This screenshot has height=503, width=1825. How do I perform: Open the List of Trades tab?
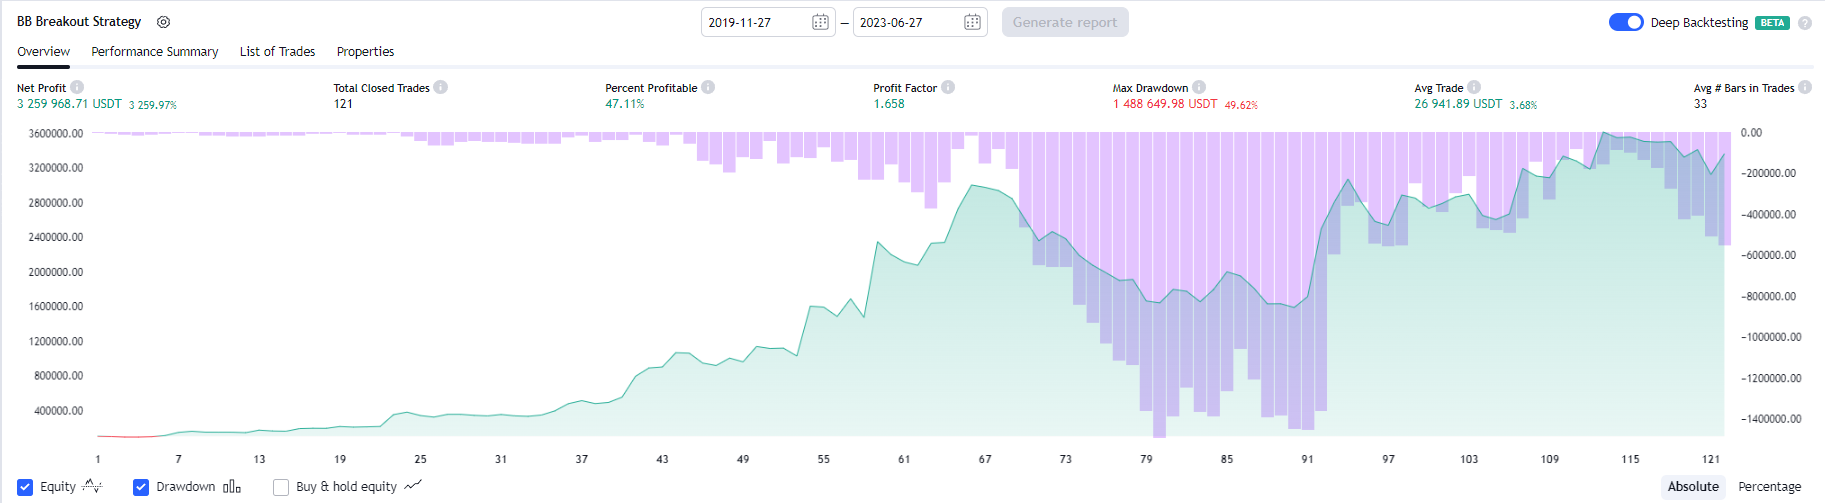point(277,52)
